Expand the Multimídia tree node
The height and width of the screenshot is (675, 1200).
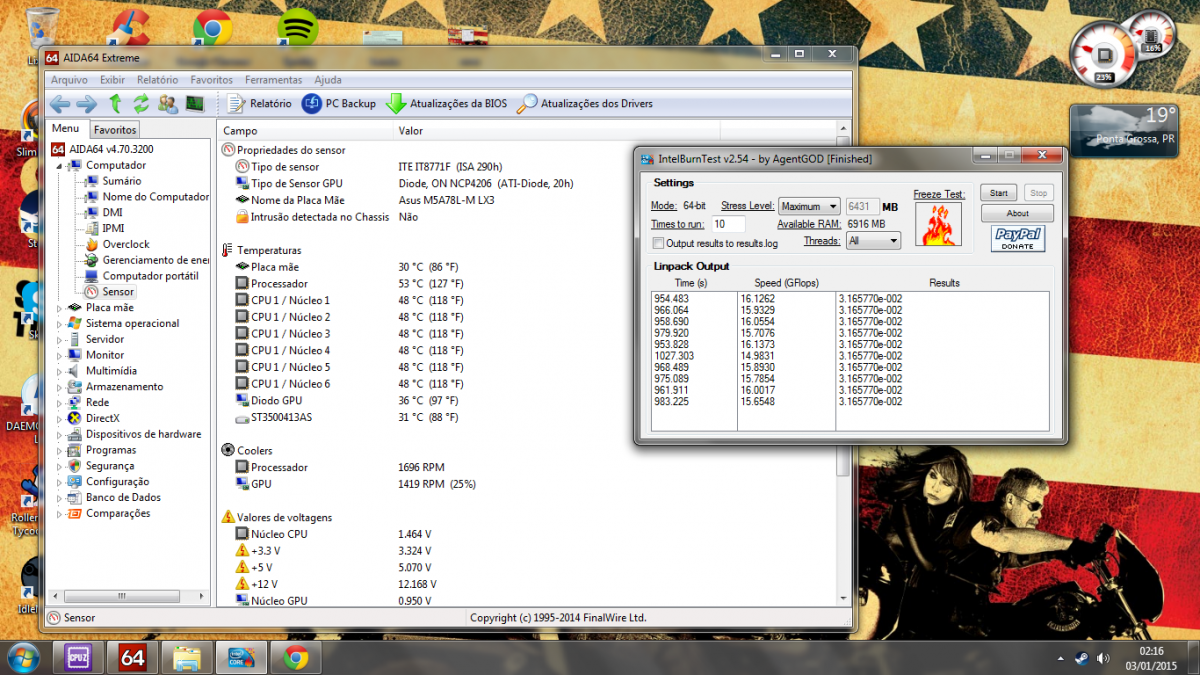[59, 371]
